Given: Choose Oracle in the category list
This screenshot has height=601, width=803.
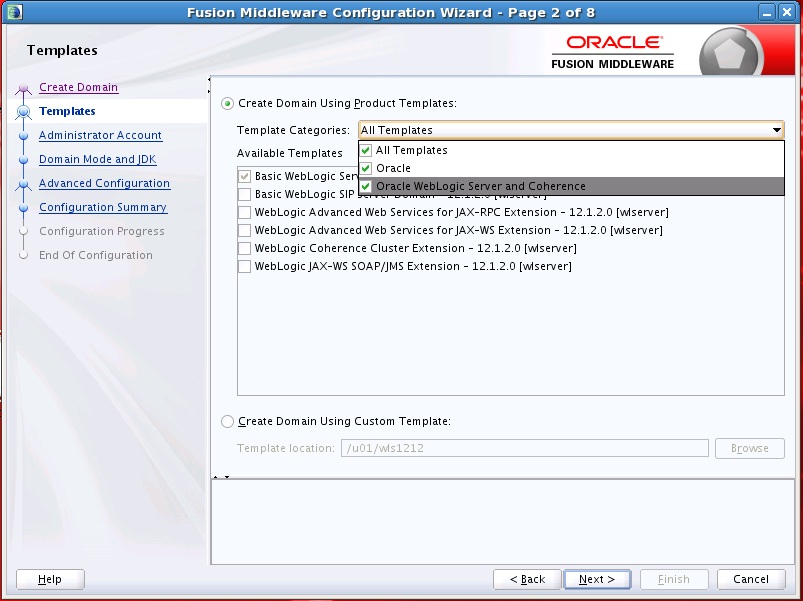Looking at the screenshot, I should 571,168.
